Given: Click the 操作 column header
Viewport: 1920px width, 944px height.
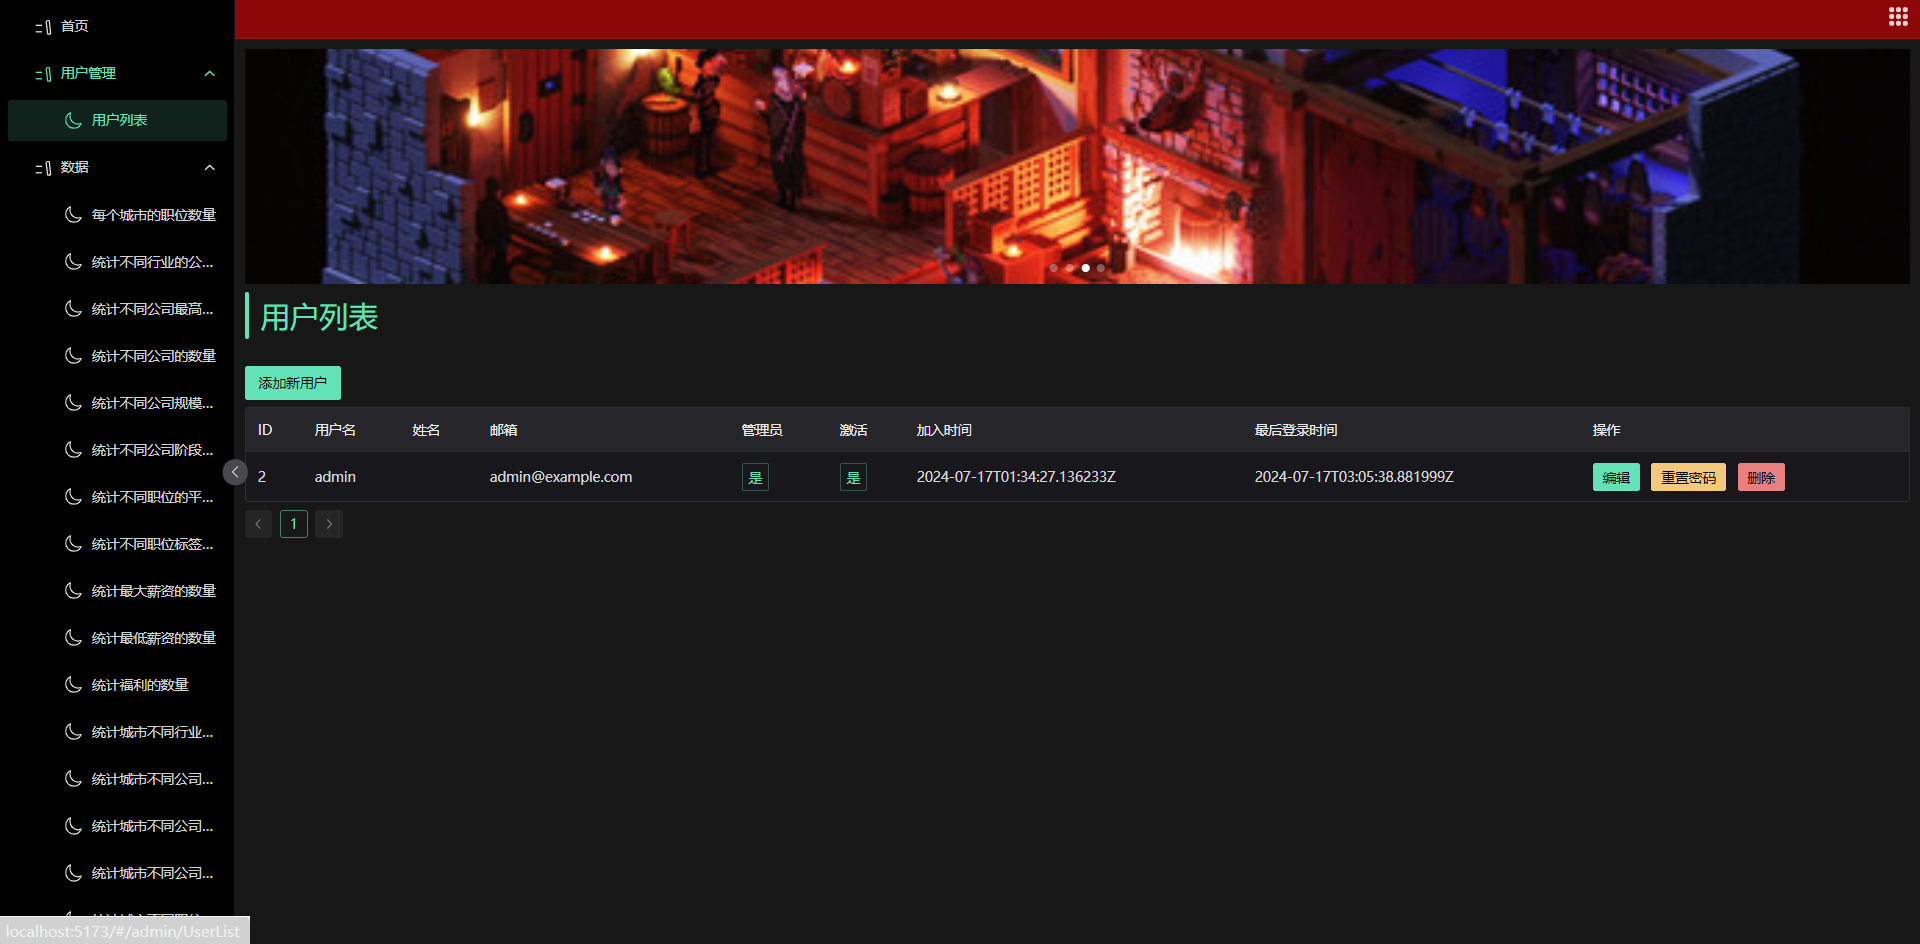Looking at the screenshot, I should [1606, 430].
